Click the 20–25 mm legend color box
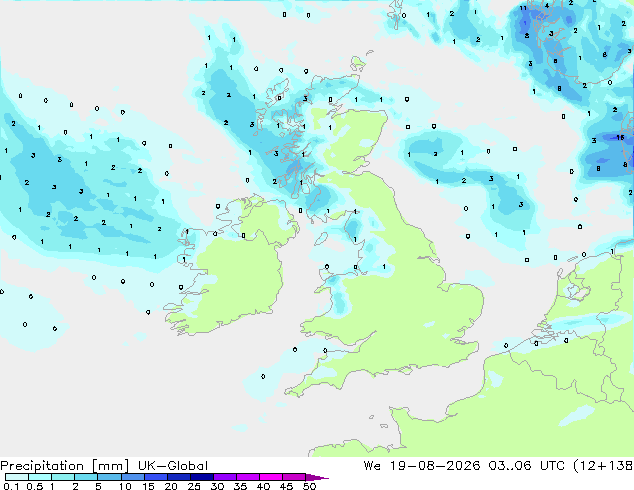This screenshot has width=634, height=490. click(x=179, y=477)
